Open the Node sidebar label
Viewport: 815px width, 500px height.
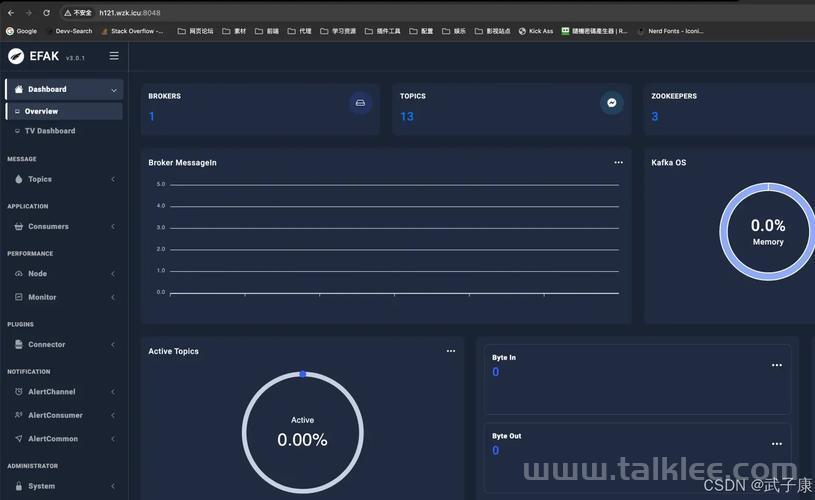click(x=37, y=274)
